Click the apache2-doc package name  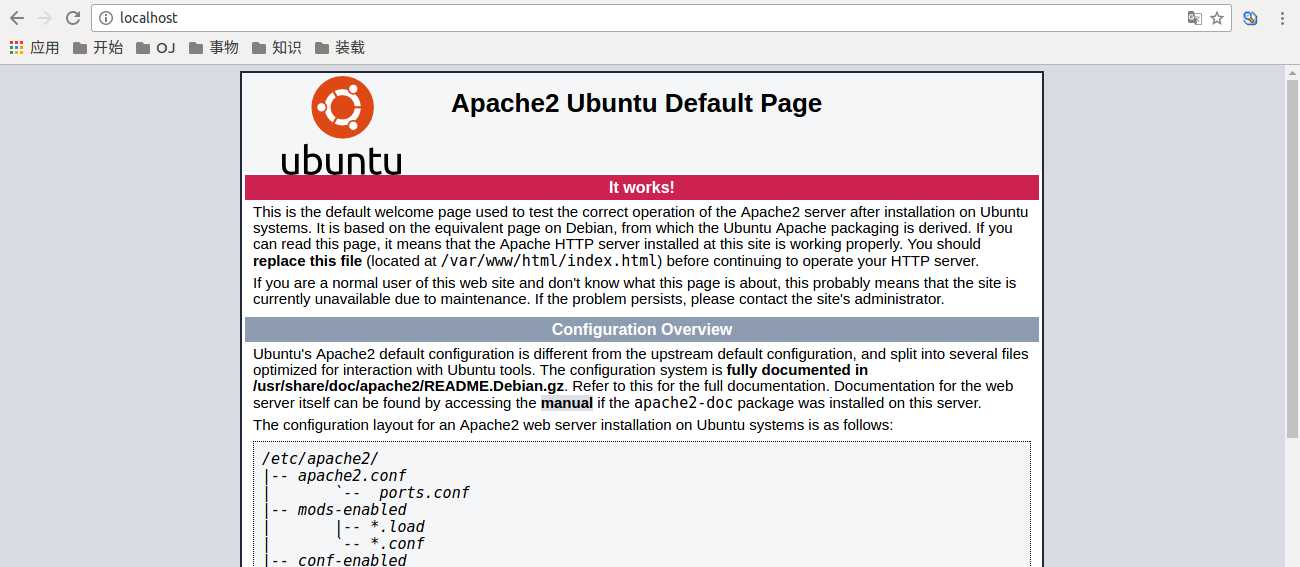pos(683,403)
